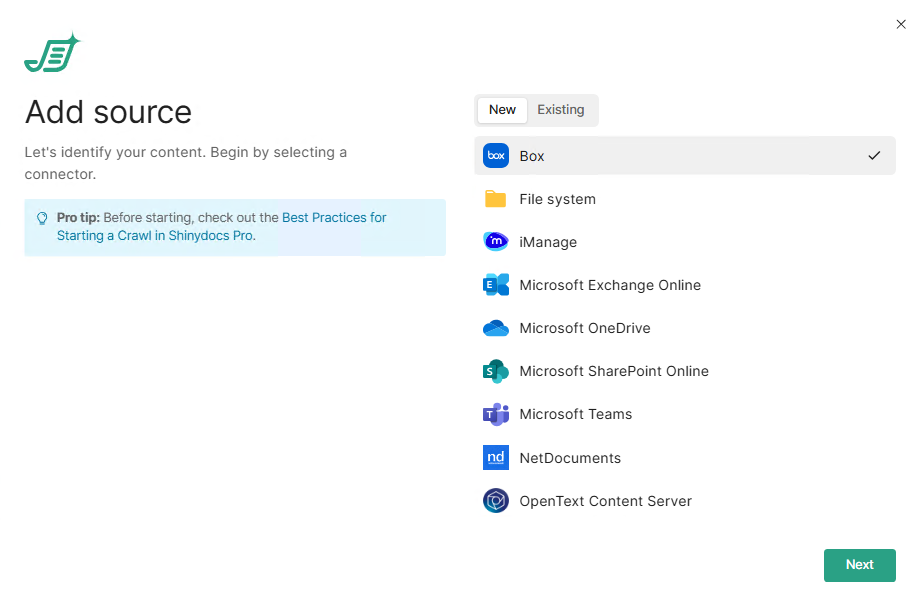This screenshot has width=919, height=608.
Task: Click the NetDocuments icon
Action: pyautogui.click(x=496, y=458)
